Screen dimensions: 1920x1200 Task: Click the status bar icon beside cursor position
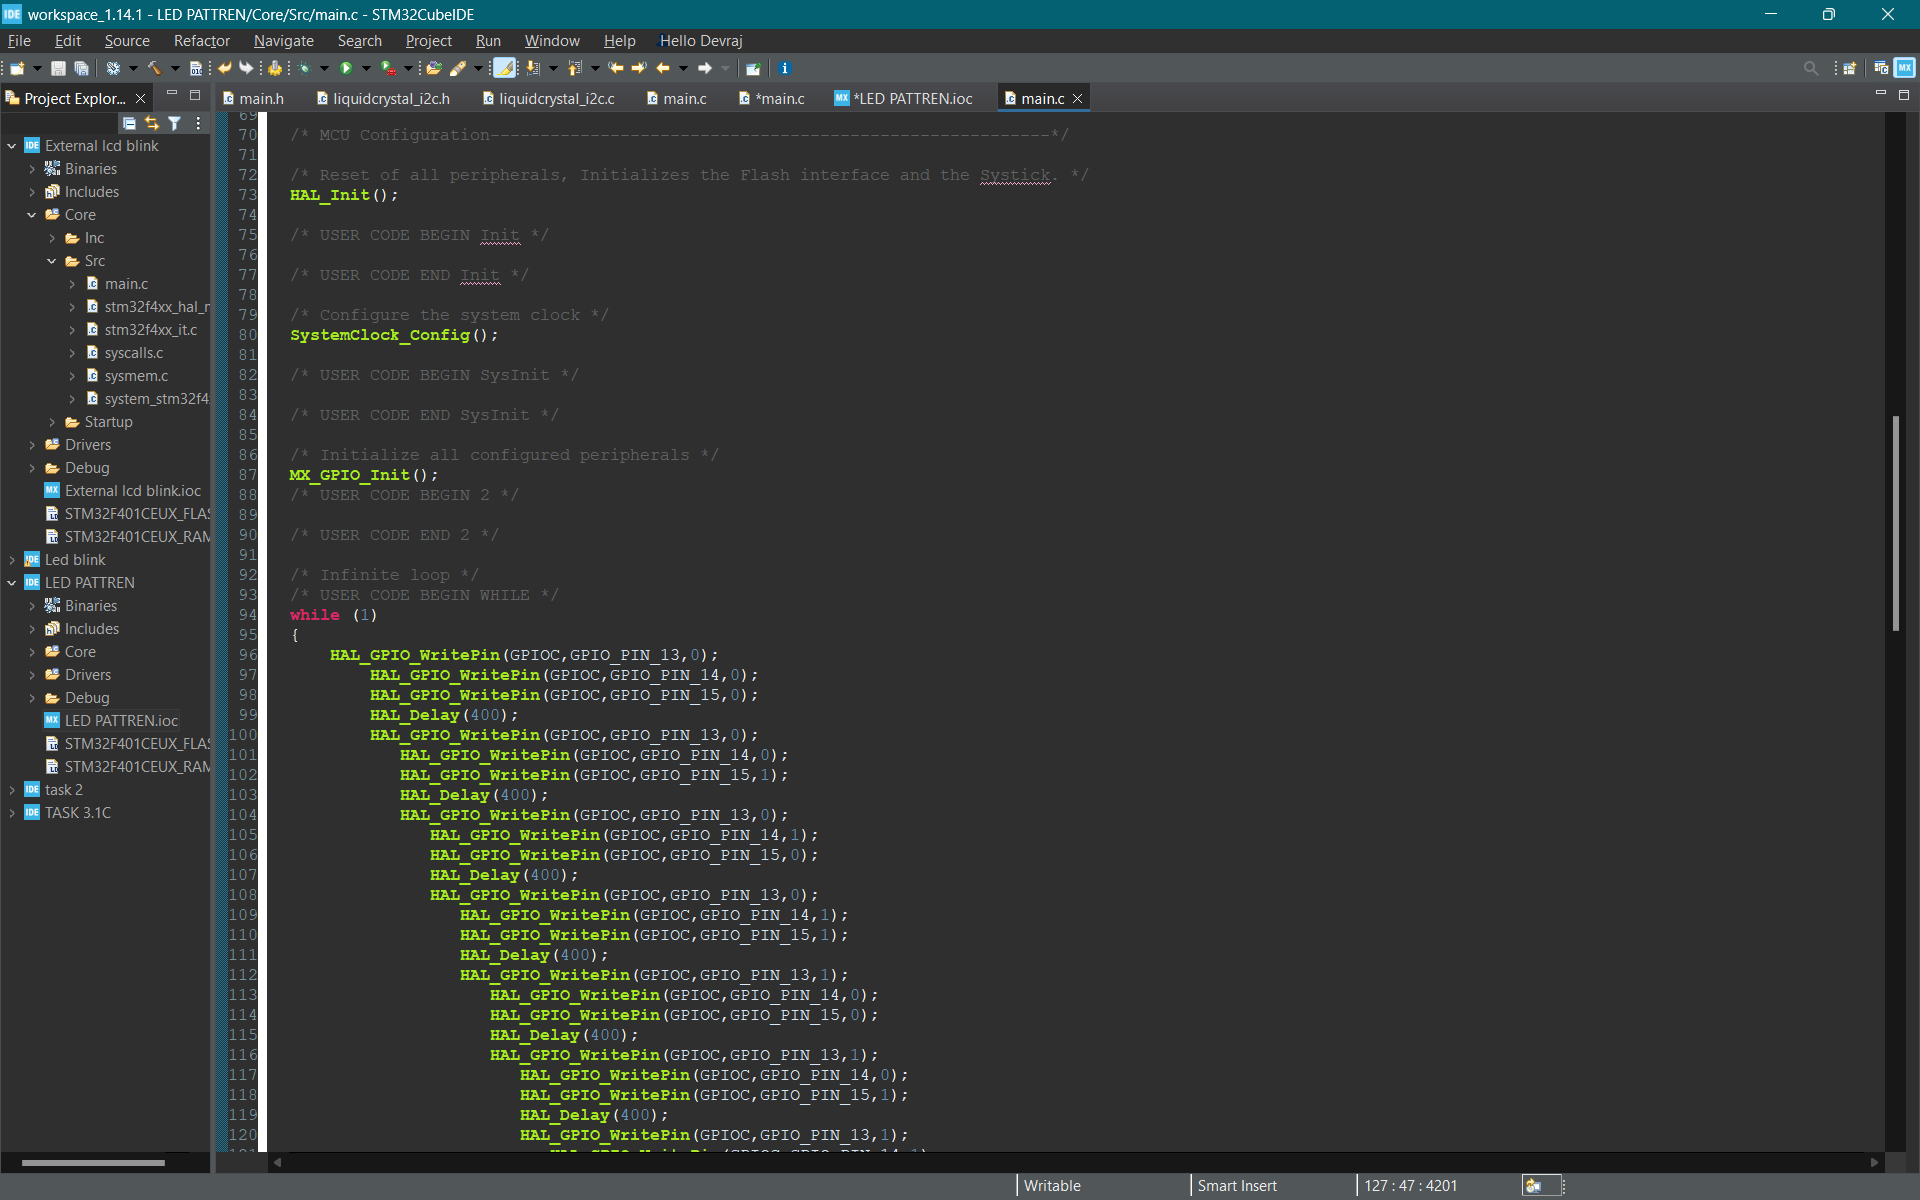click(1533, 1186)
